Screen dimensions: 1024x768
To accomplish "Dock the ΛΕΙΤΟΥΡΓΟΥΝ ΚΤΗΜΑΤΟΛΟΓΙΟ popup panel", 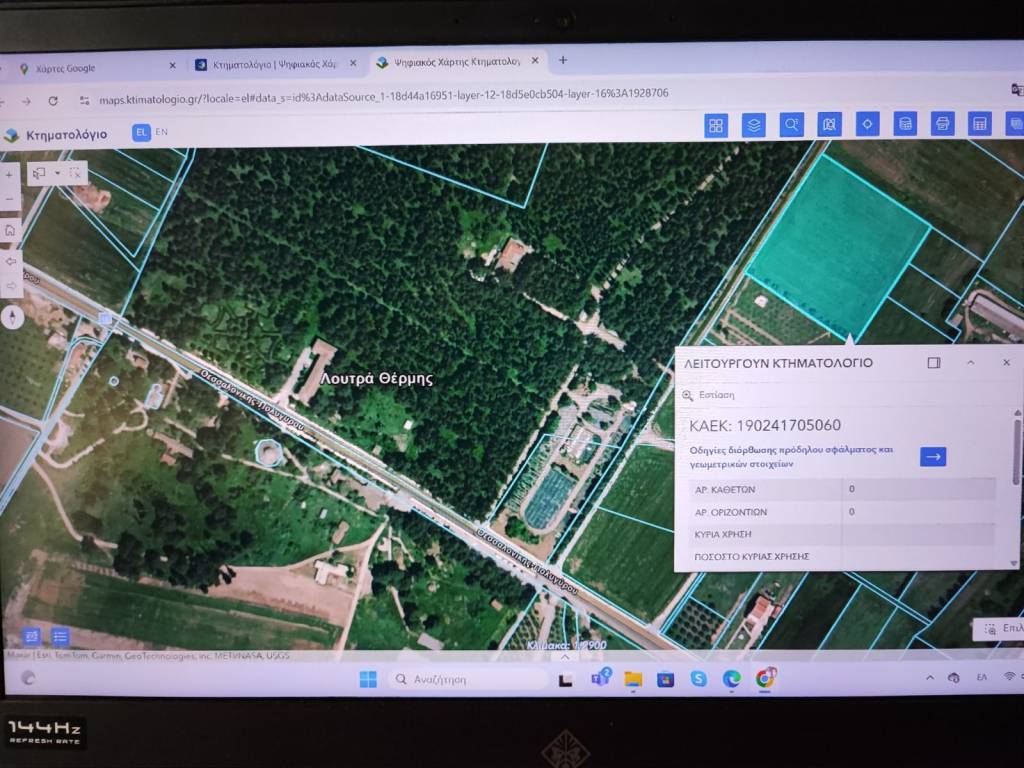I will pos(934,363).
